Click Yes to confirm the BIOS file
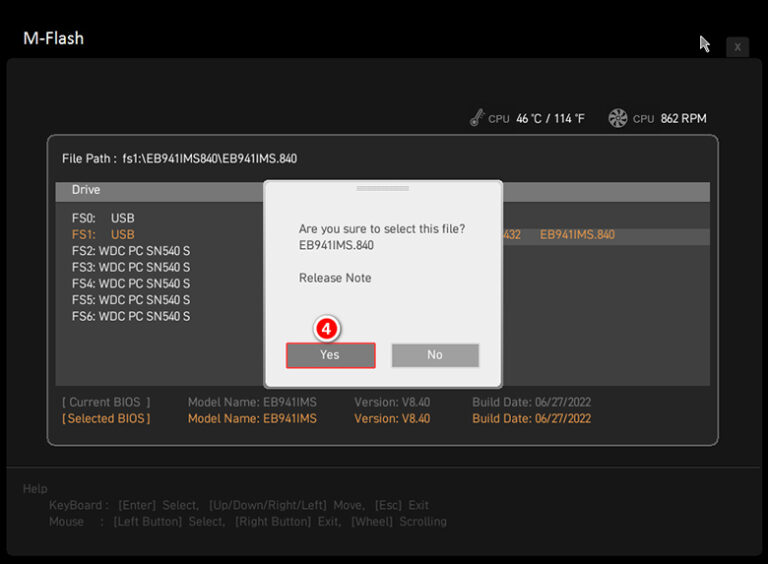 (x=330, y=355)
